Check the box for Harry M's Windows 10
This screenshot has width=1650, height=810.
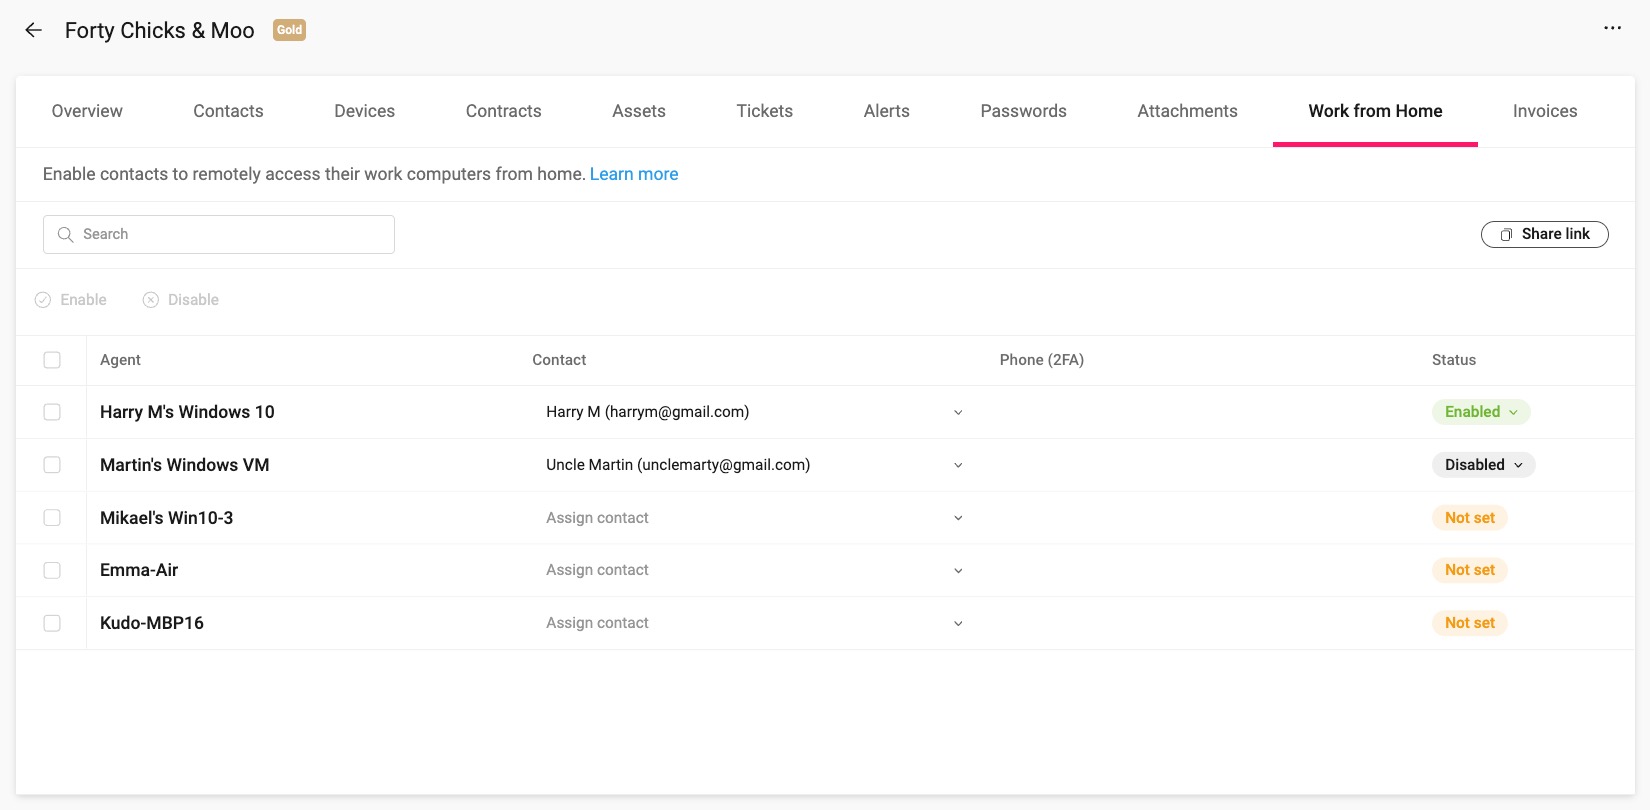(52, 412)
